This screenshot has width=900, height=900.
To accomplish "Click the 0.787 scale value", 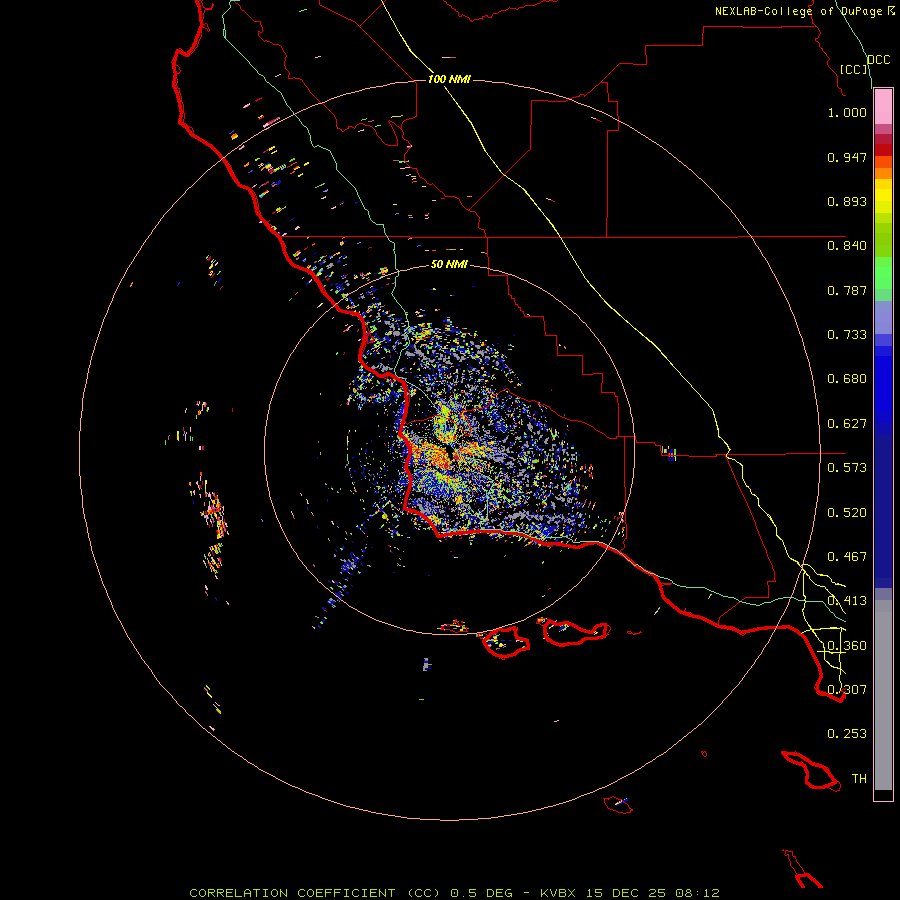I will coord(847,290).
